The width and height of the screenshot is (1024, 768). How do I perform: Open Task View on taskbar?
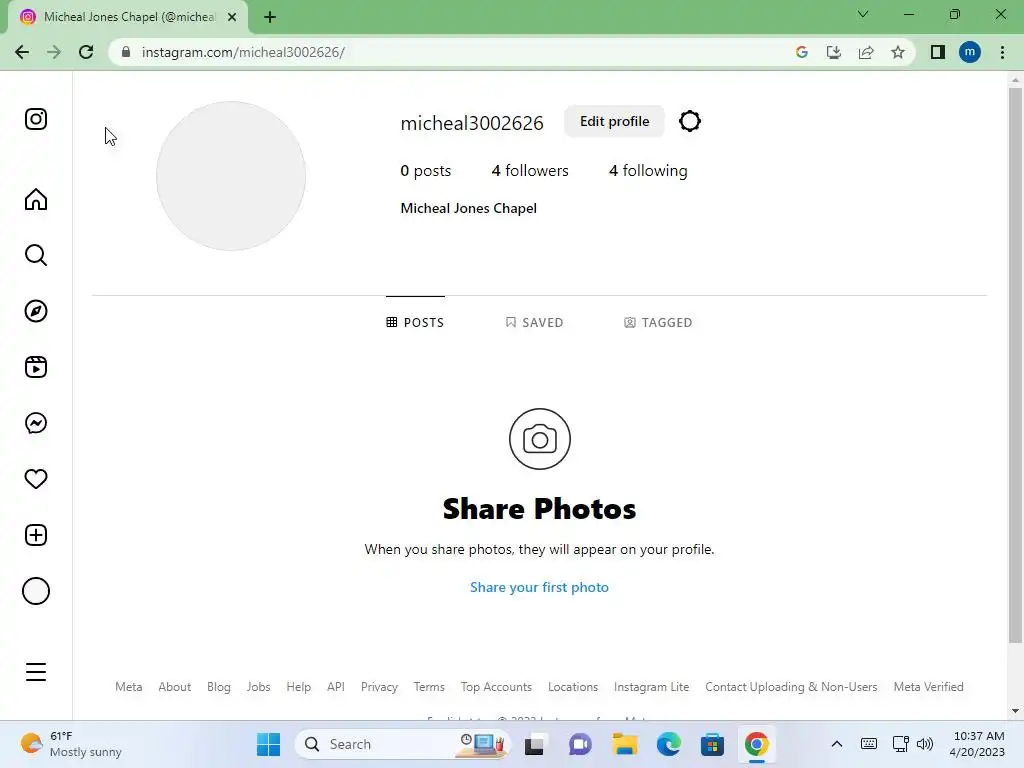[534, 744]
